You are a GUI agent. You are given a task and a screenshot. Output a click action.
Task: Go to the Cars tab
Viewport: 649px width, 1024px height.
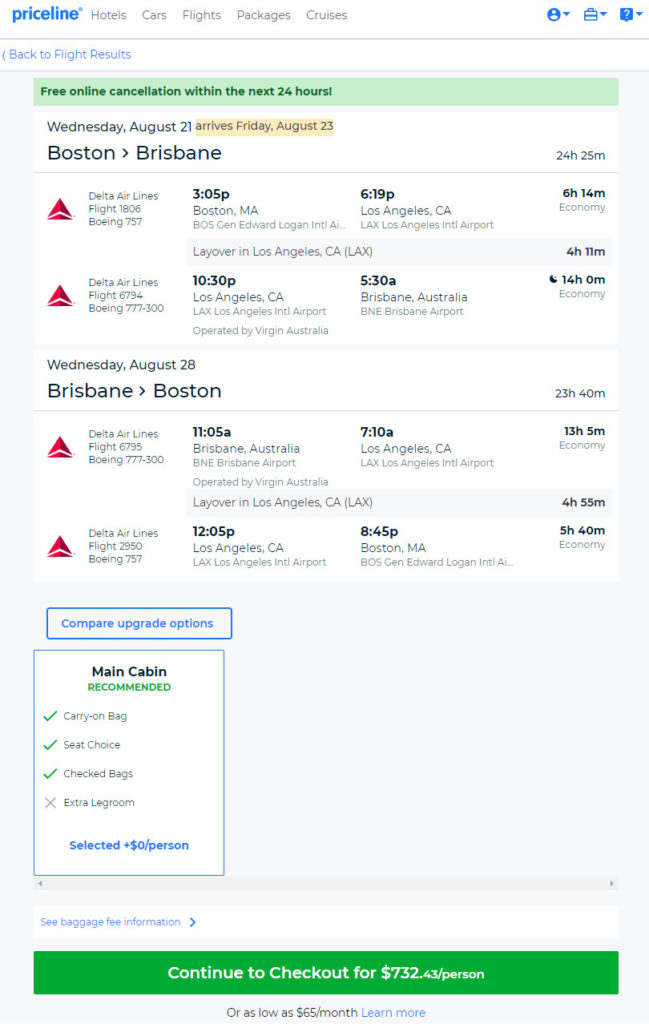(x=154, y=15)
